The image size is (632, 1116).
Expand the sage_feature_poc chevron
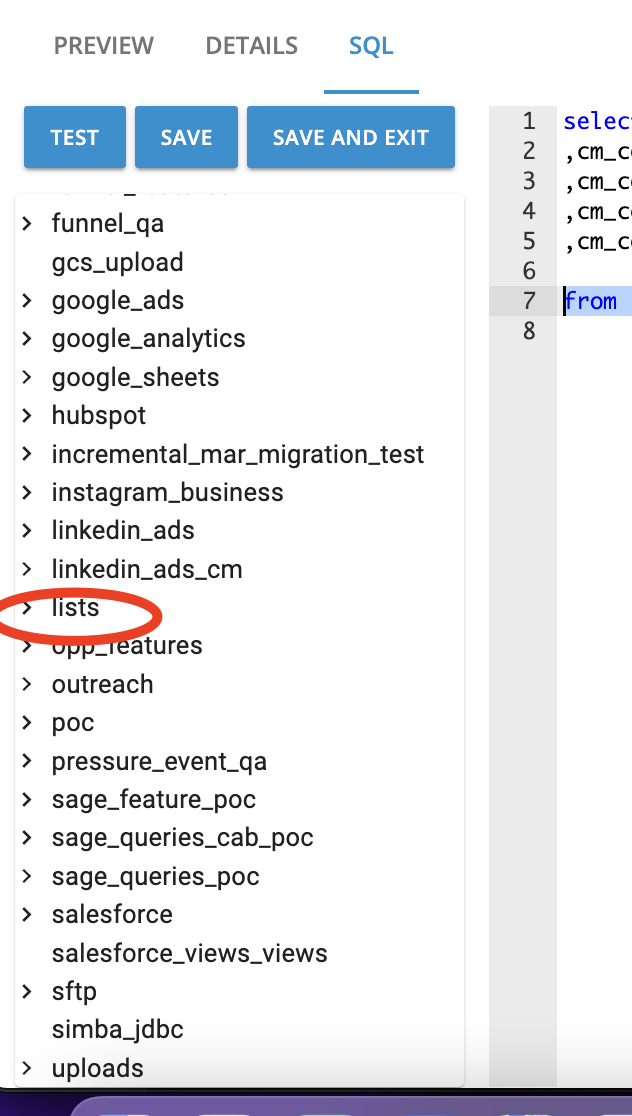coord(27,799)
